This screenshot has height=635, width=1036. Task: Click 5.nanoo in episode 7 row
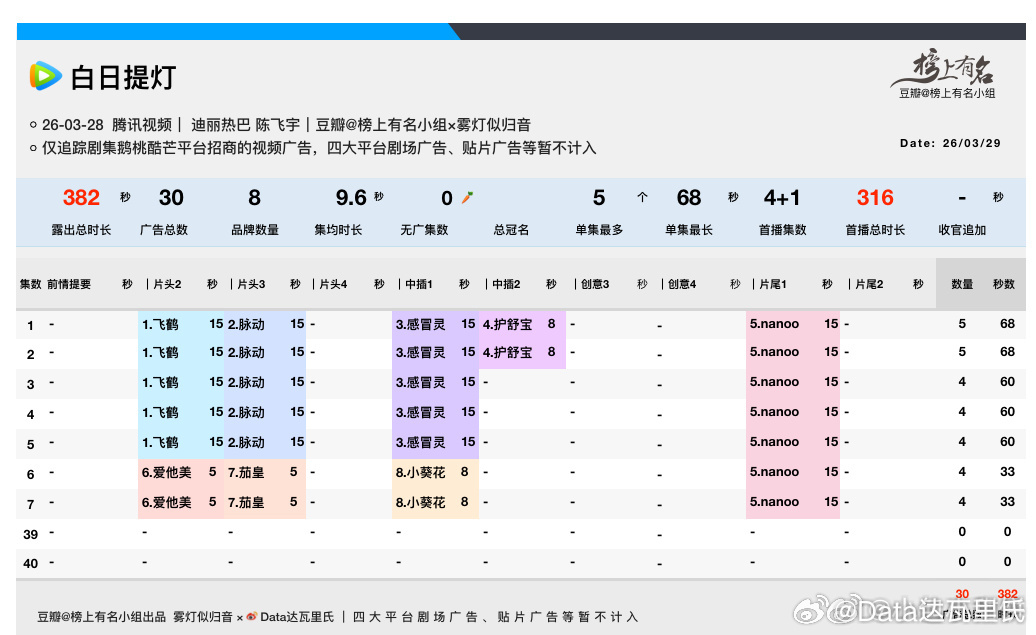pyautogui.click(x=774, y=502)
